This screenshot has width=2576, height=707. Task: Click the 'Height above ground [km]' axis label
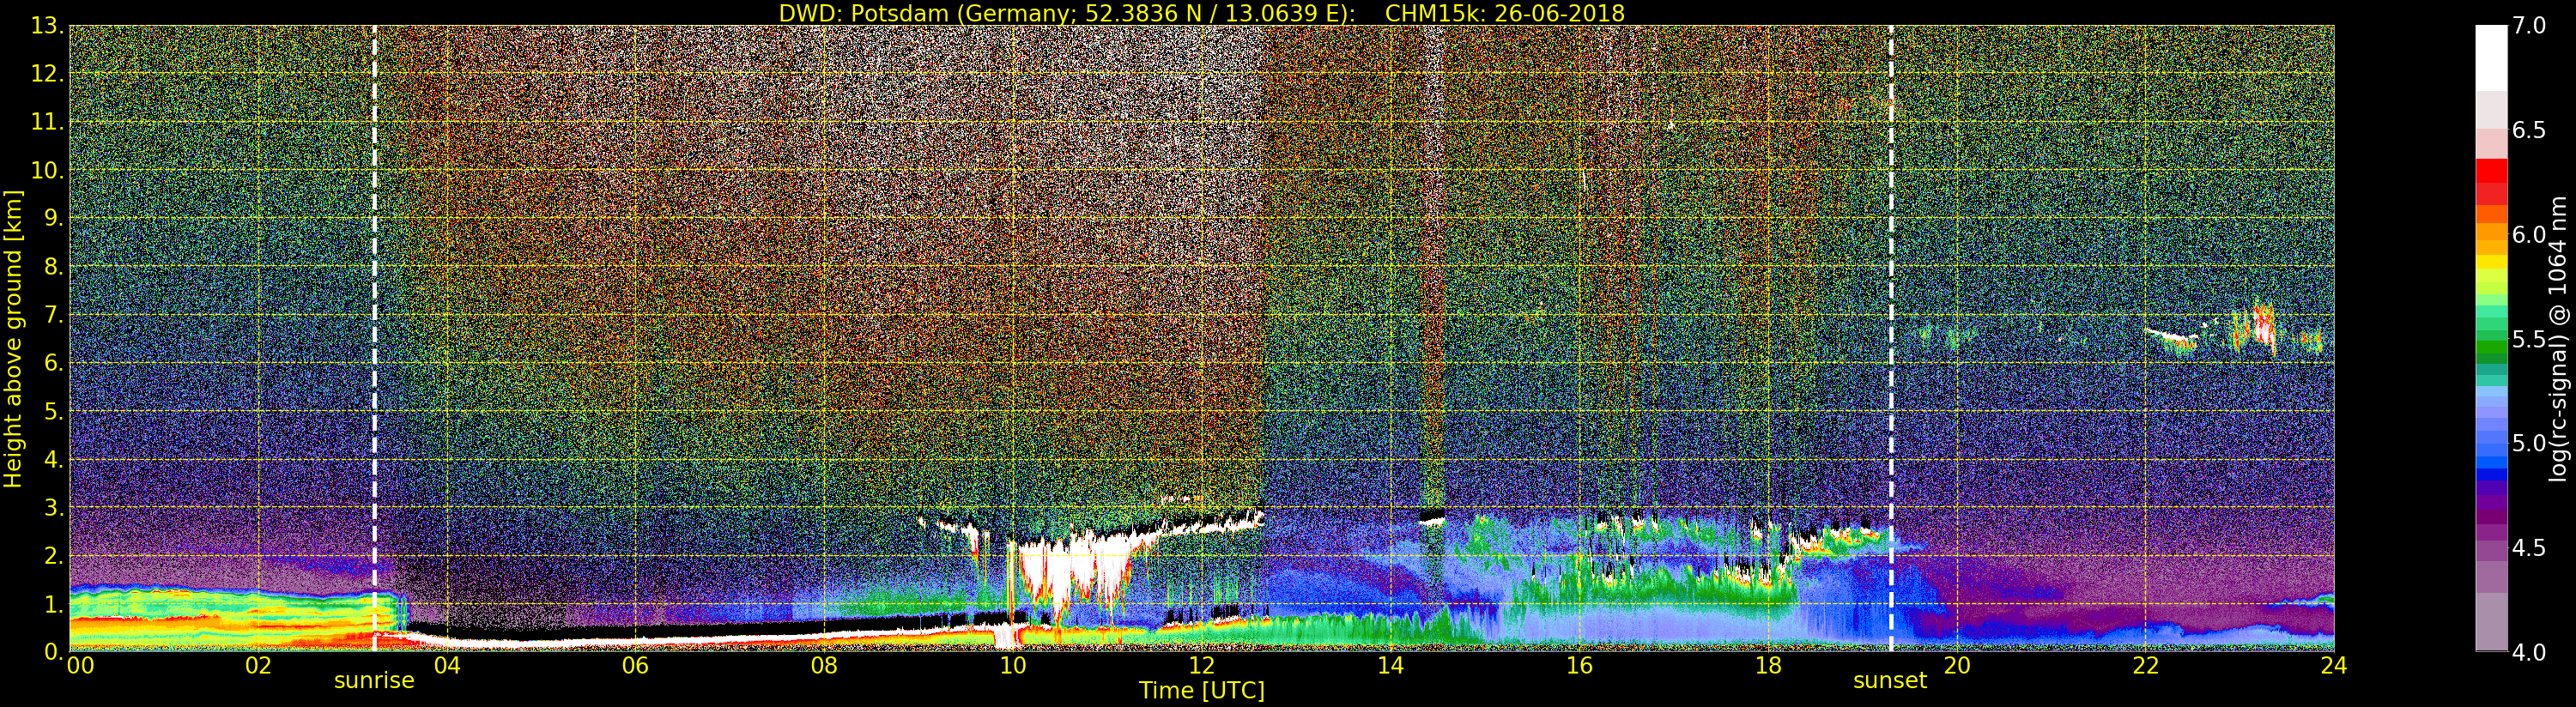click(13, 339)
